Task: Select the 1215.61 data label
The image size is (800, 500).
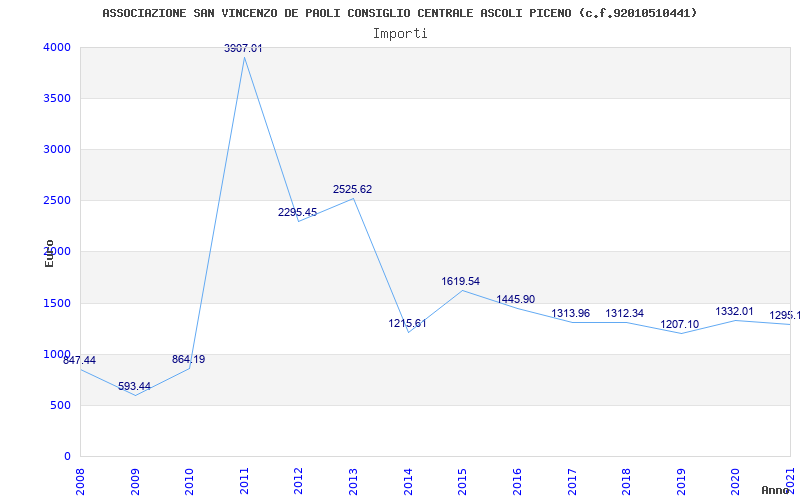Action: point(407,323)
